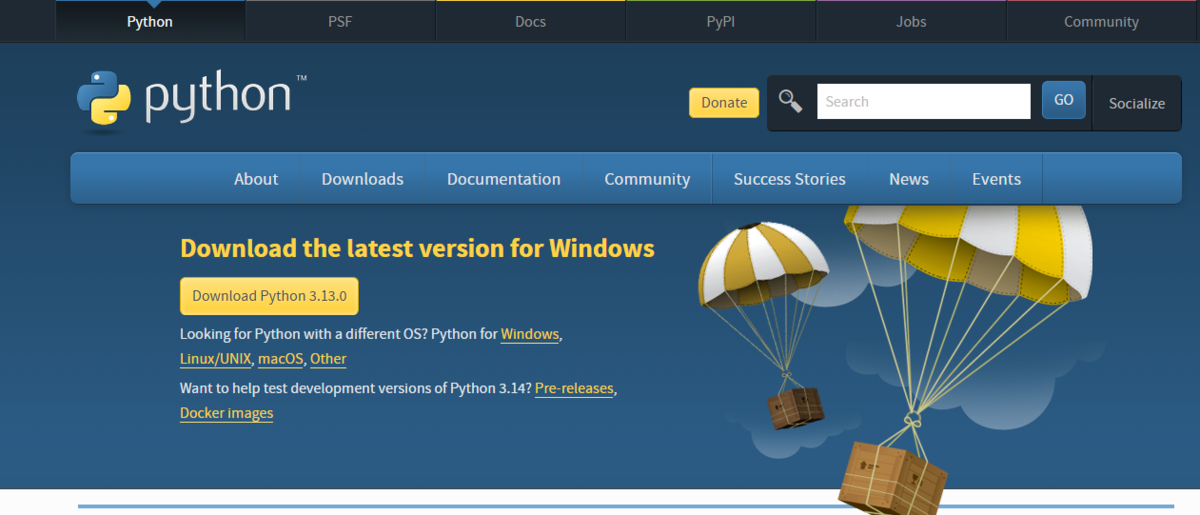
Task: Open the Events navigation menu
Action: (x=996, y=179)
